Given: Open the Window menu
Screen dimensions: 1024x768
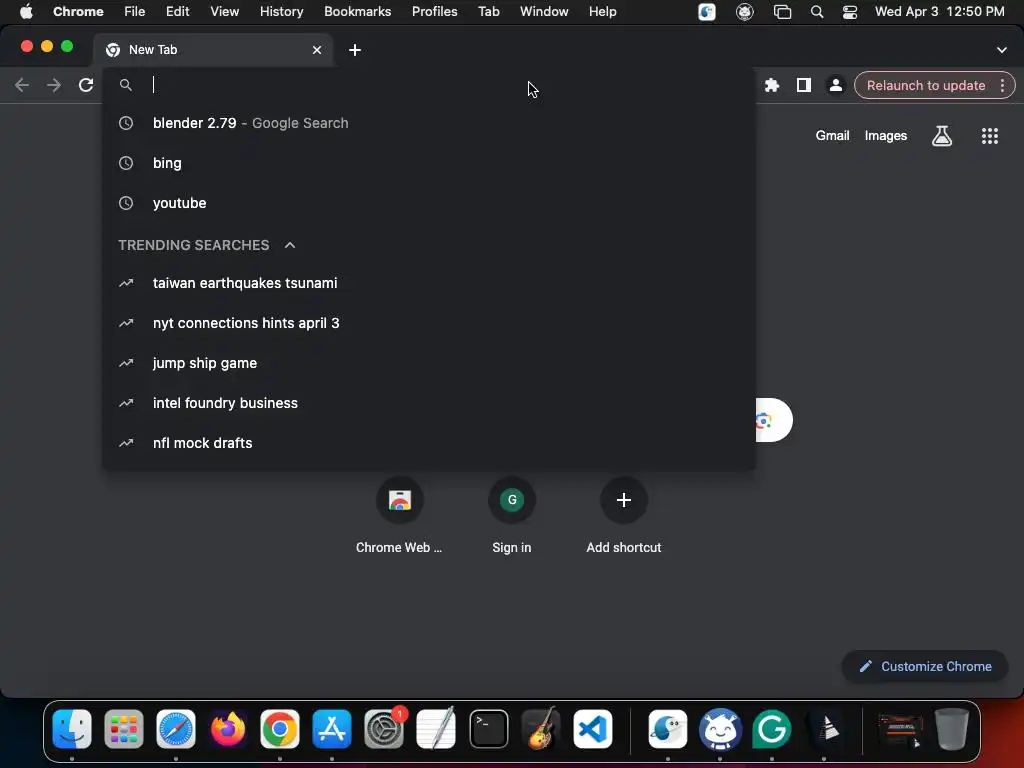Looking at the screenshot, I should point(544,12).
